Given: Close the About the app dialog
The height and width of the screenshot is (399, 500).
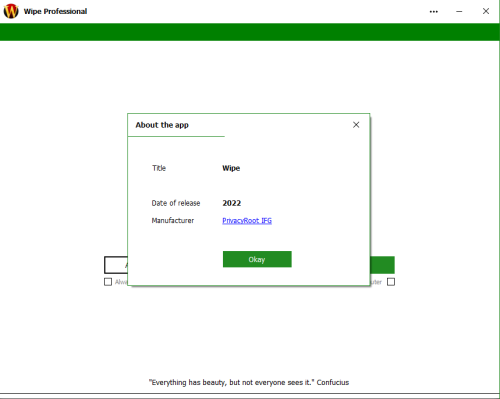Looking at the screenshot, I should tap(356, 125).
